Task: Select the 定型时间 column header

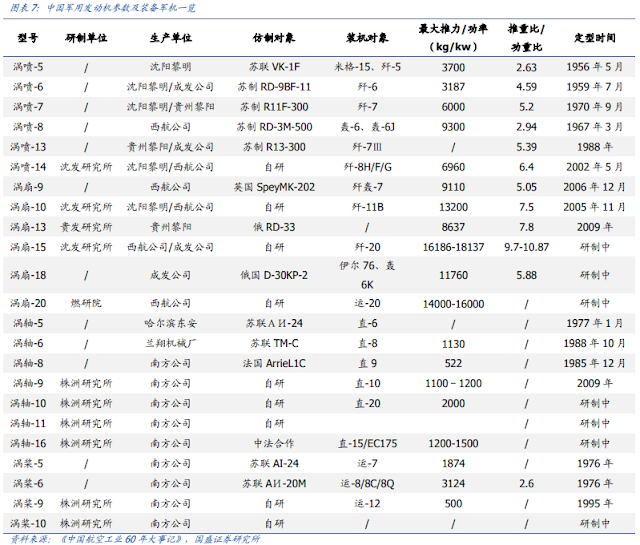Action: coord(595,38)
